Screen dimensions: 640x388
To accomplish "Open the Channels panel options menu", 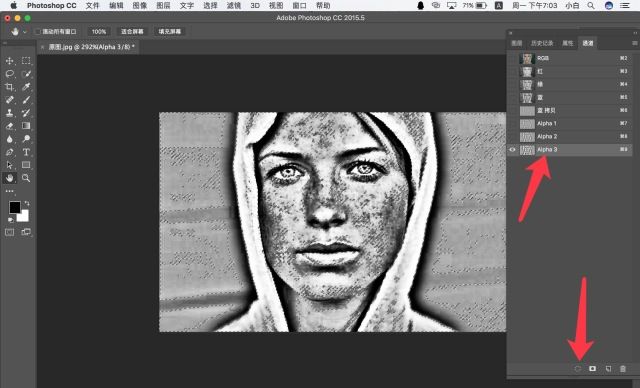I will click(x=634, y=43).
